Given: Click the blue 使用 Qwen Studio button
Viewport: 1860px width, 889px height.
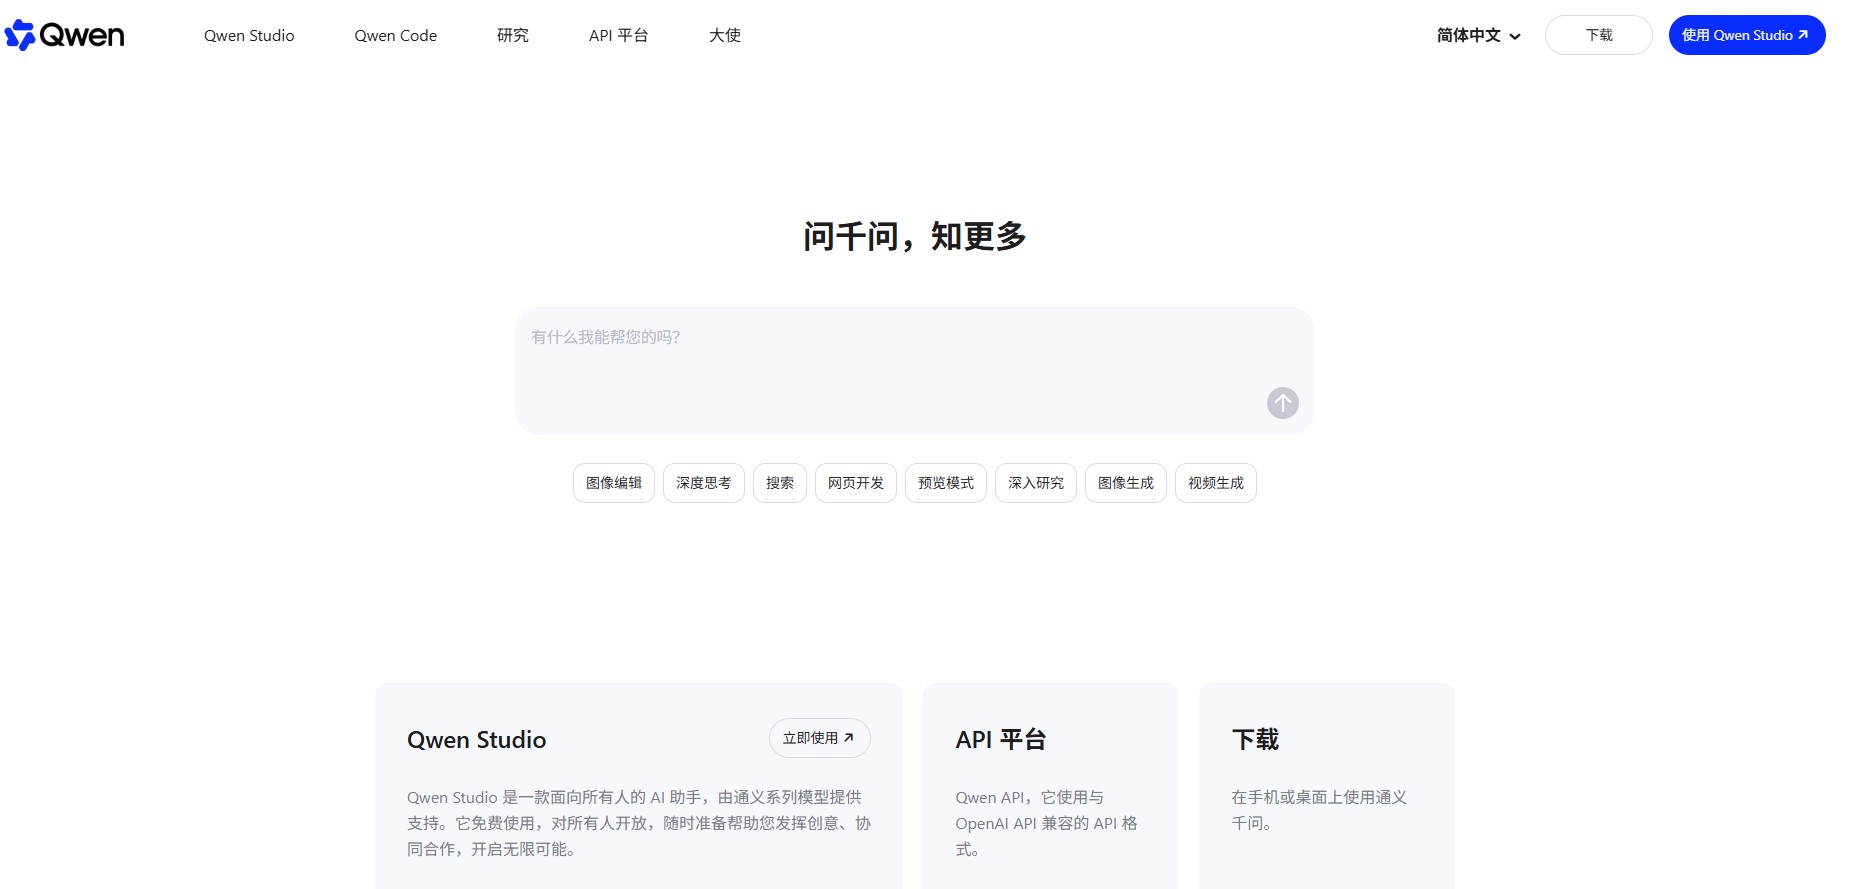Looking at the screenshot, I should pyautogui.click(x=1747, y=35).
